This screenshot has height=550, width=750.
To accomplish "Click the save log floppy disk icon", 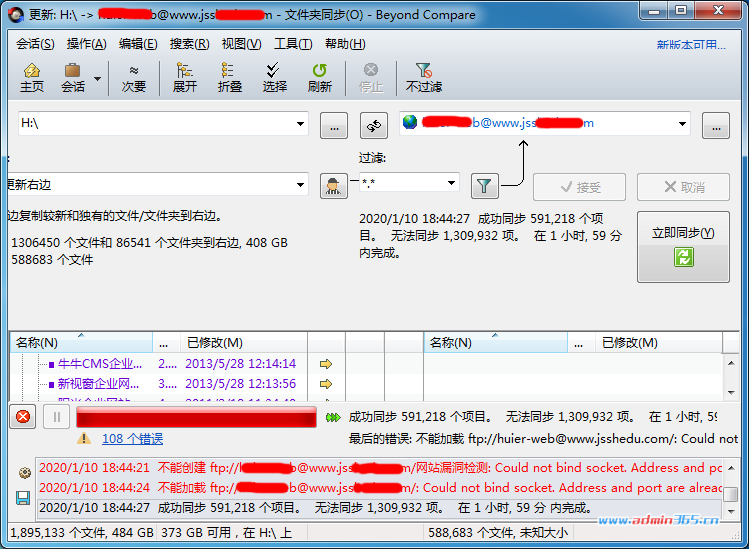I will [x=23, y=498].
